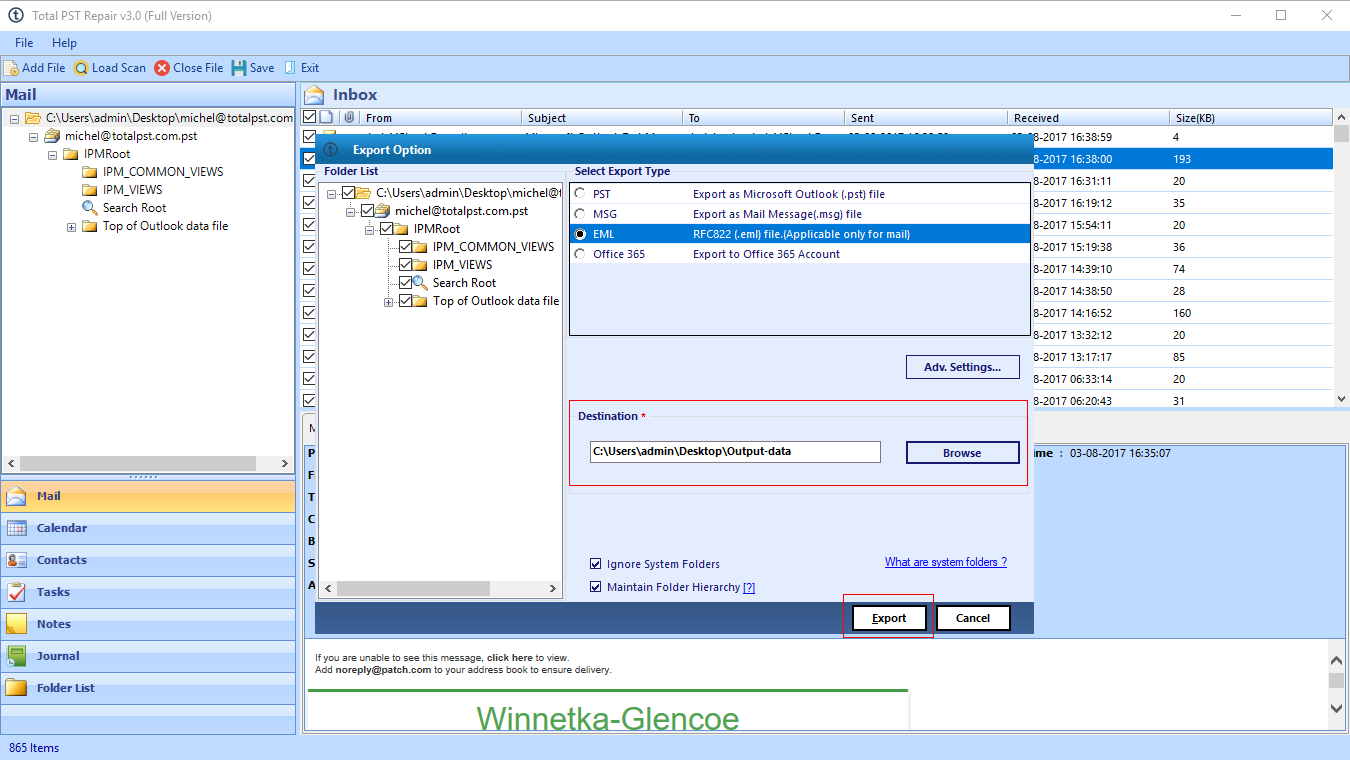Click the Close File toolbar icon
Viewport: 1350px width, 760px height.
(x=162, y=68)
